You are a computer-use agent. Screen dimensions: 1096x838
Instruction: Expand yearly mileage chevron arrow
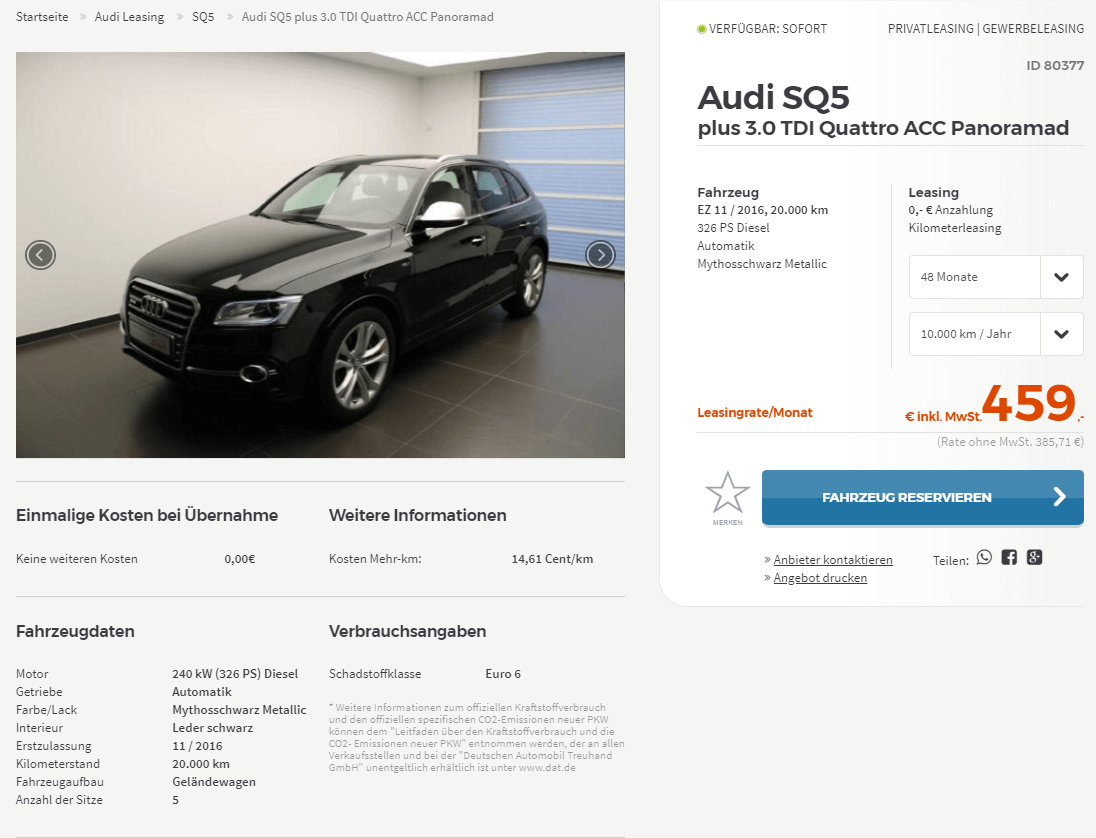(x=1061, y=334)
